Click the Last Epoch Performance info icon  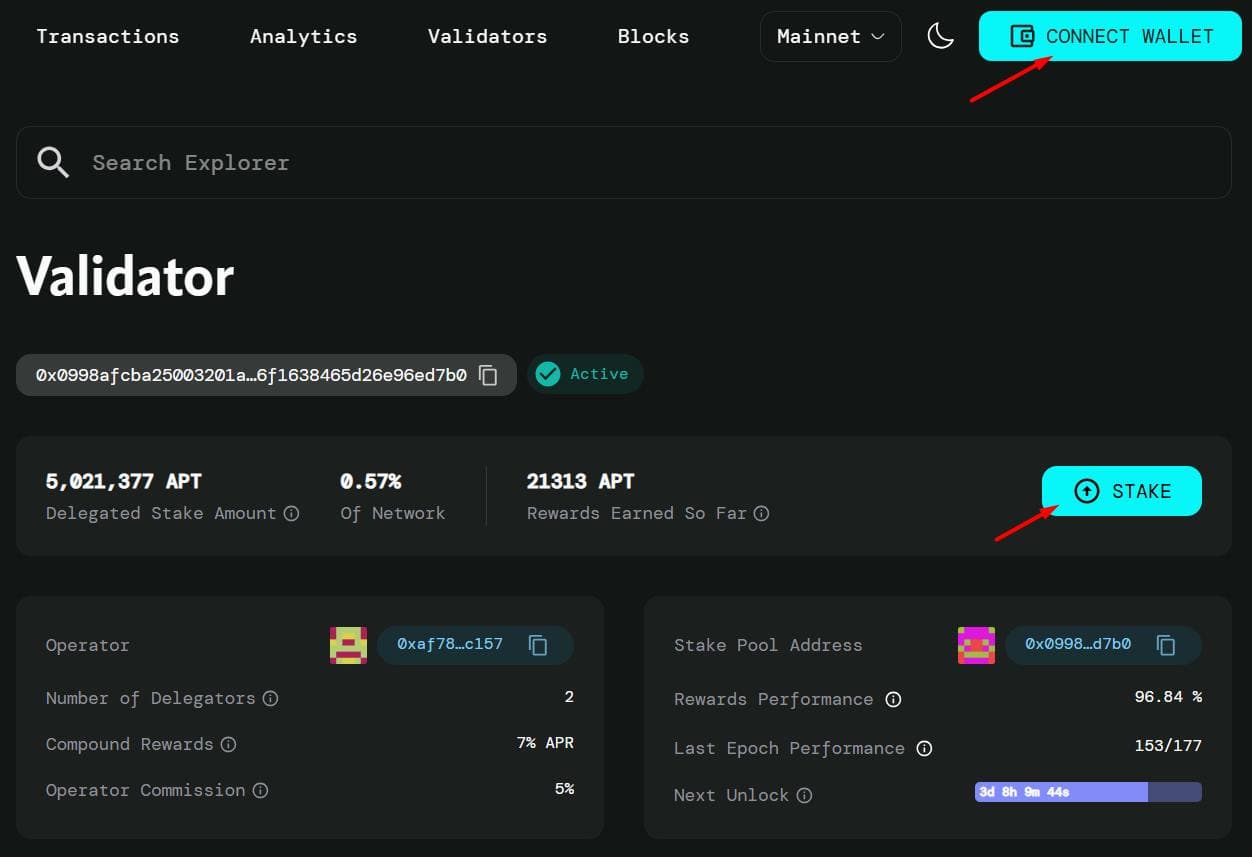(924, 748)
